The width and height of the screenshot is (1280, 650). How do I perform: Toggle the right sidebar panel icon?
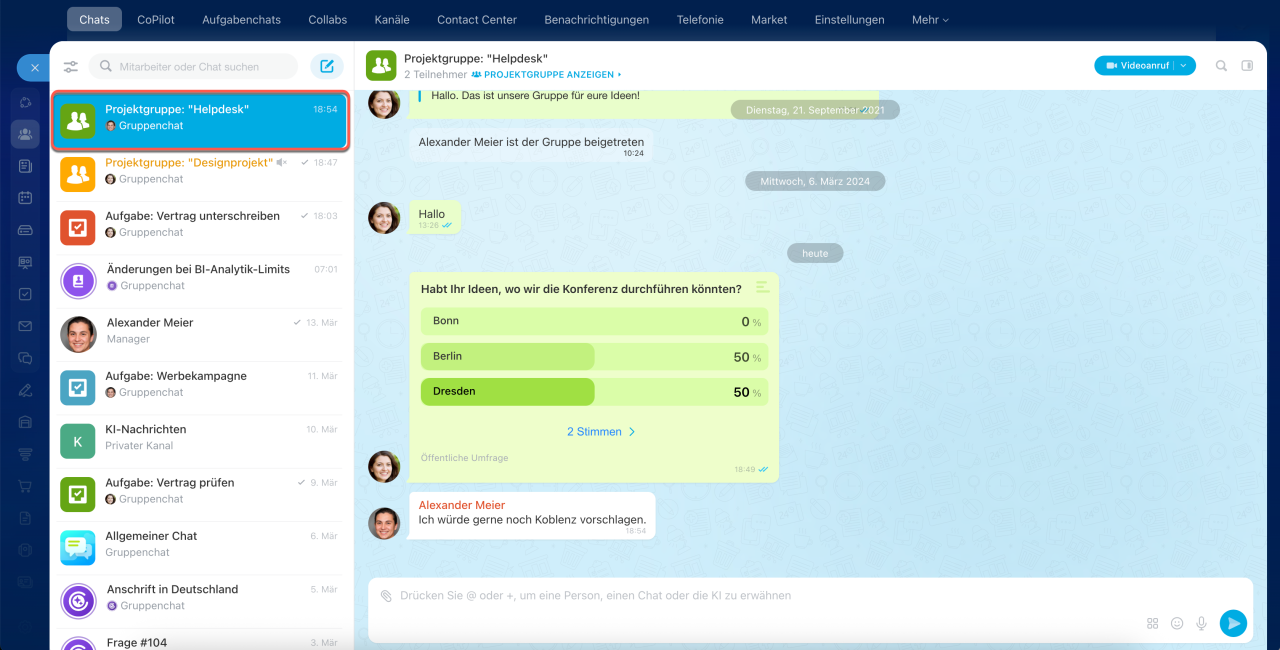(x=1247, y=66)
